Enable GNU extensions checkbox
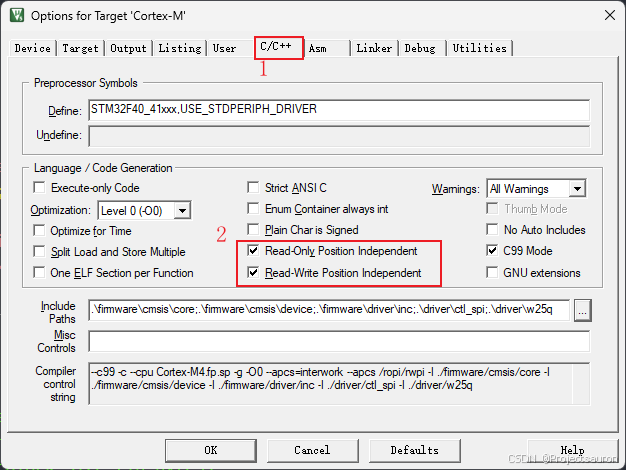The height and width of the screenshot is (470, 626). coord(493,273)
